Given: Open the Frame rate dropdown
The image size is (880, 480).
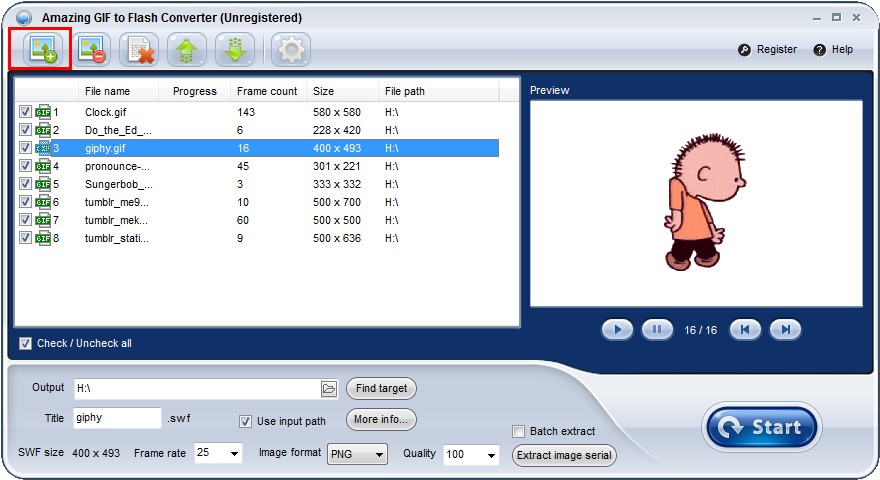Looking at the screenshot, I should point(234,453).
